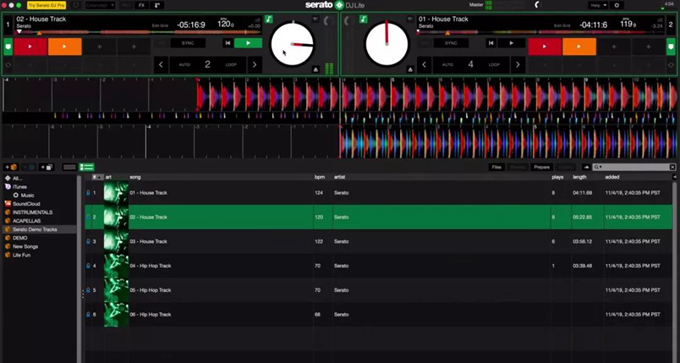Open the Files panel tab

[496, 167]
